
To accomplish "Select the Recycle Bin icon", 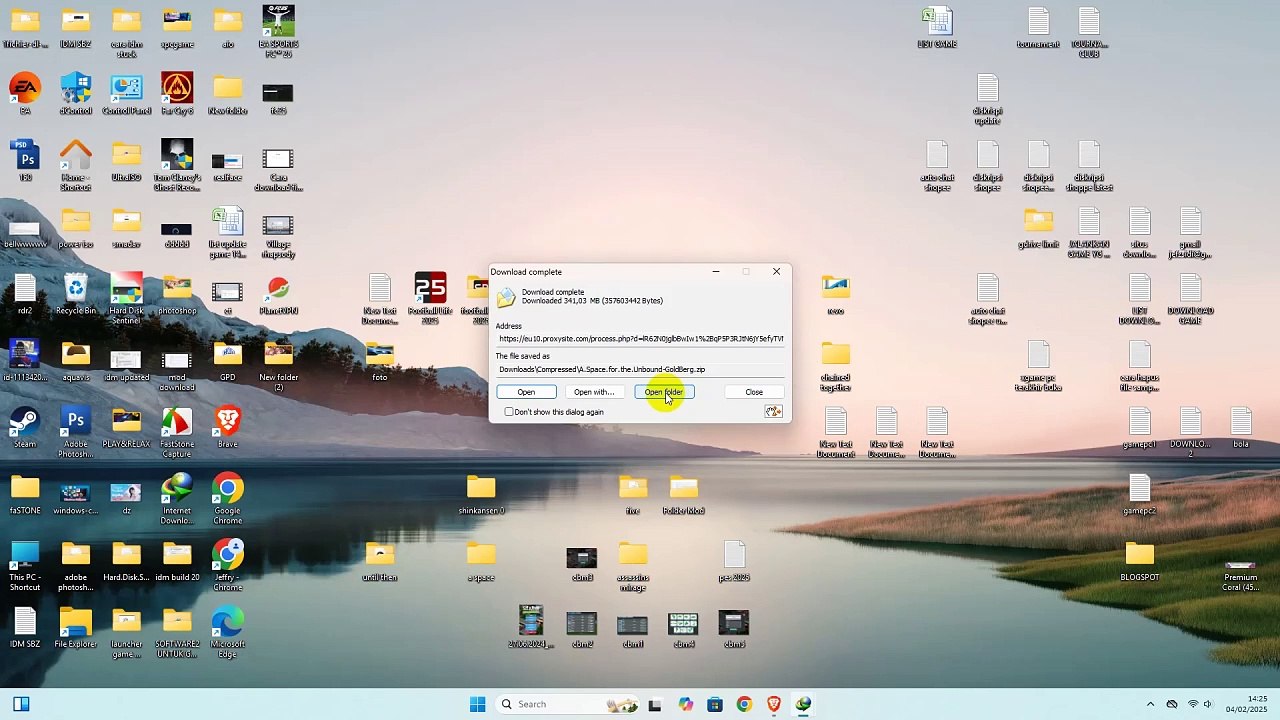I will tap(76, 294).
